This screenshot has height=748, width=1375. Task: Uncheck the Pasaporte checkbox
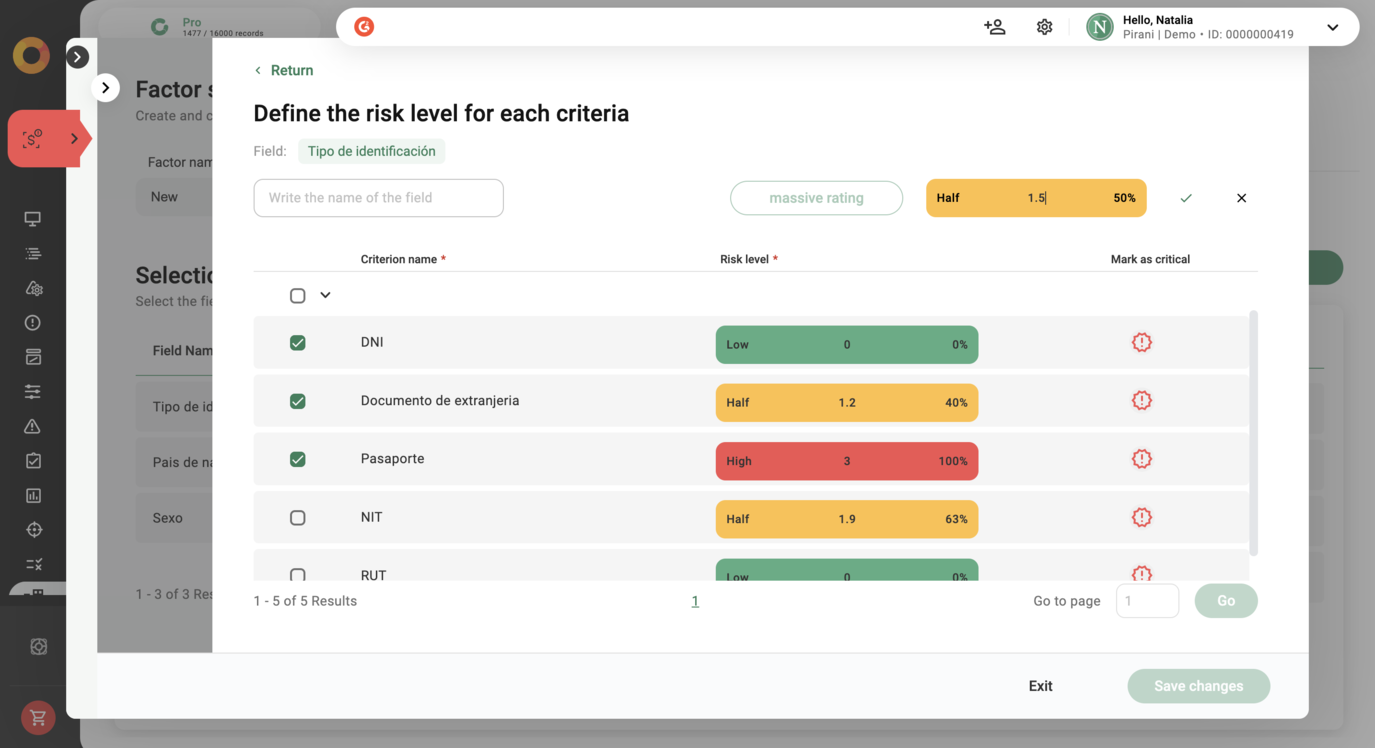pyautogui.click(x=298, y=459)
